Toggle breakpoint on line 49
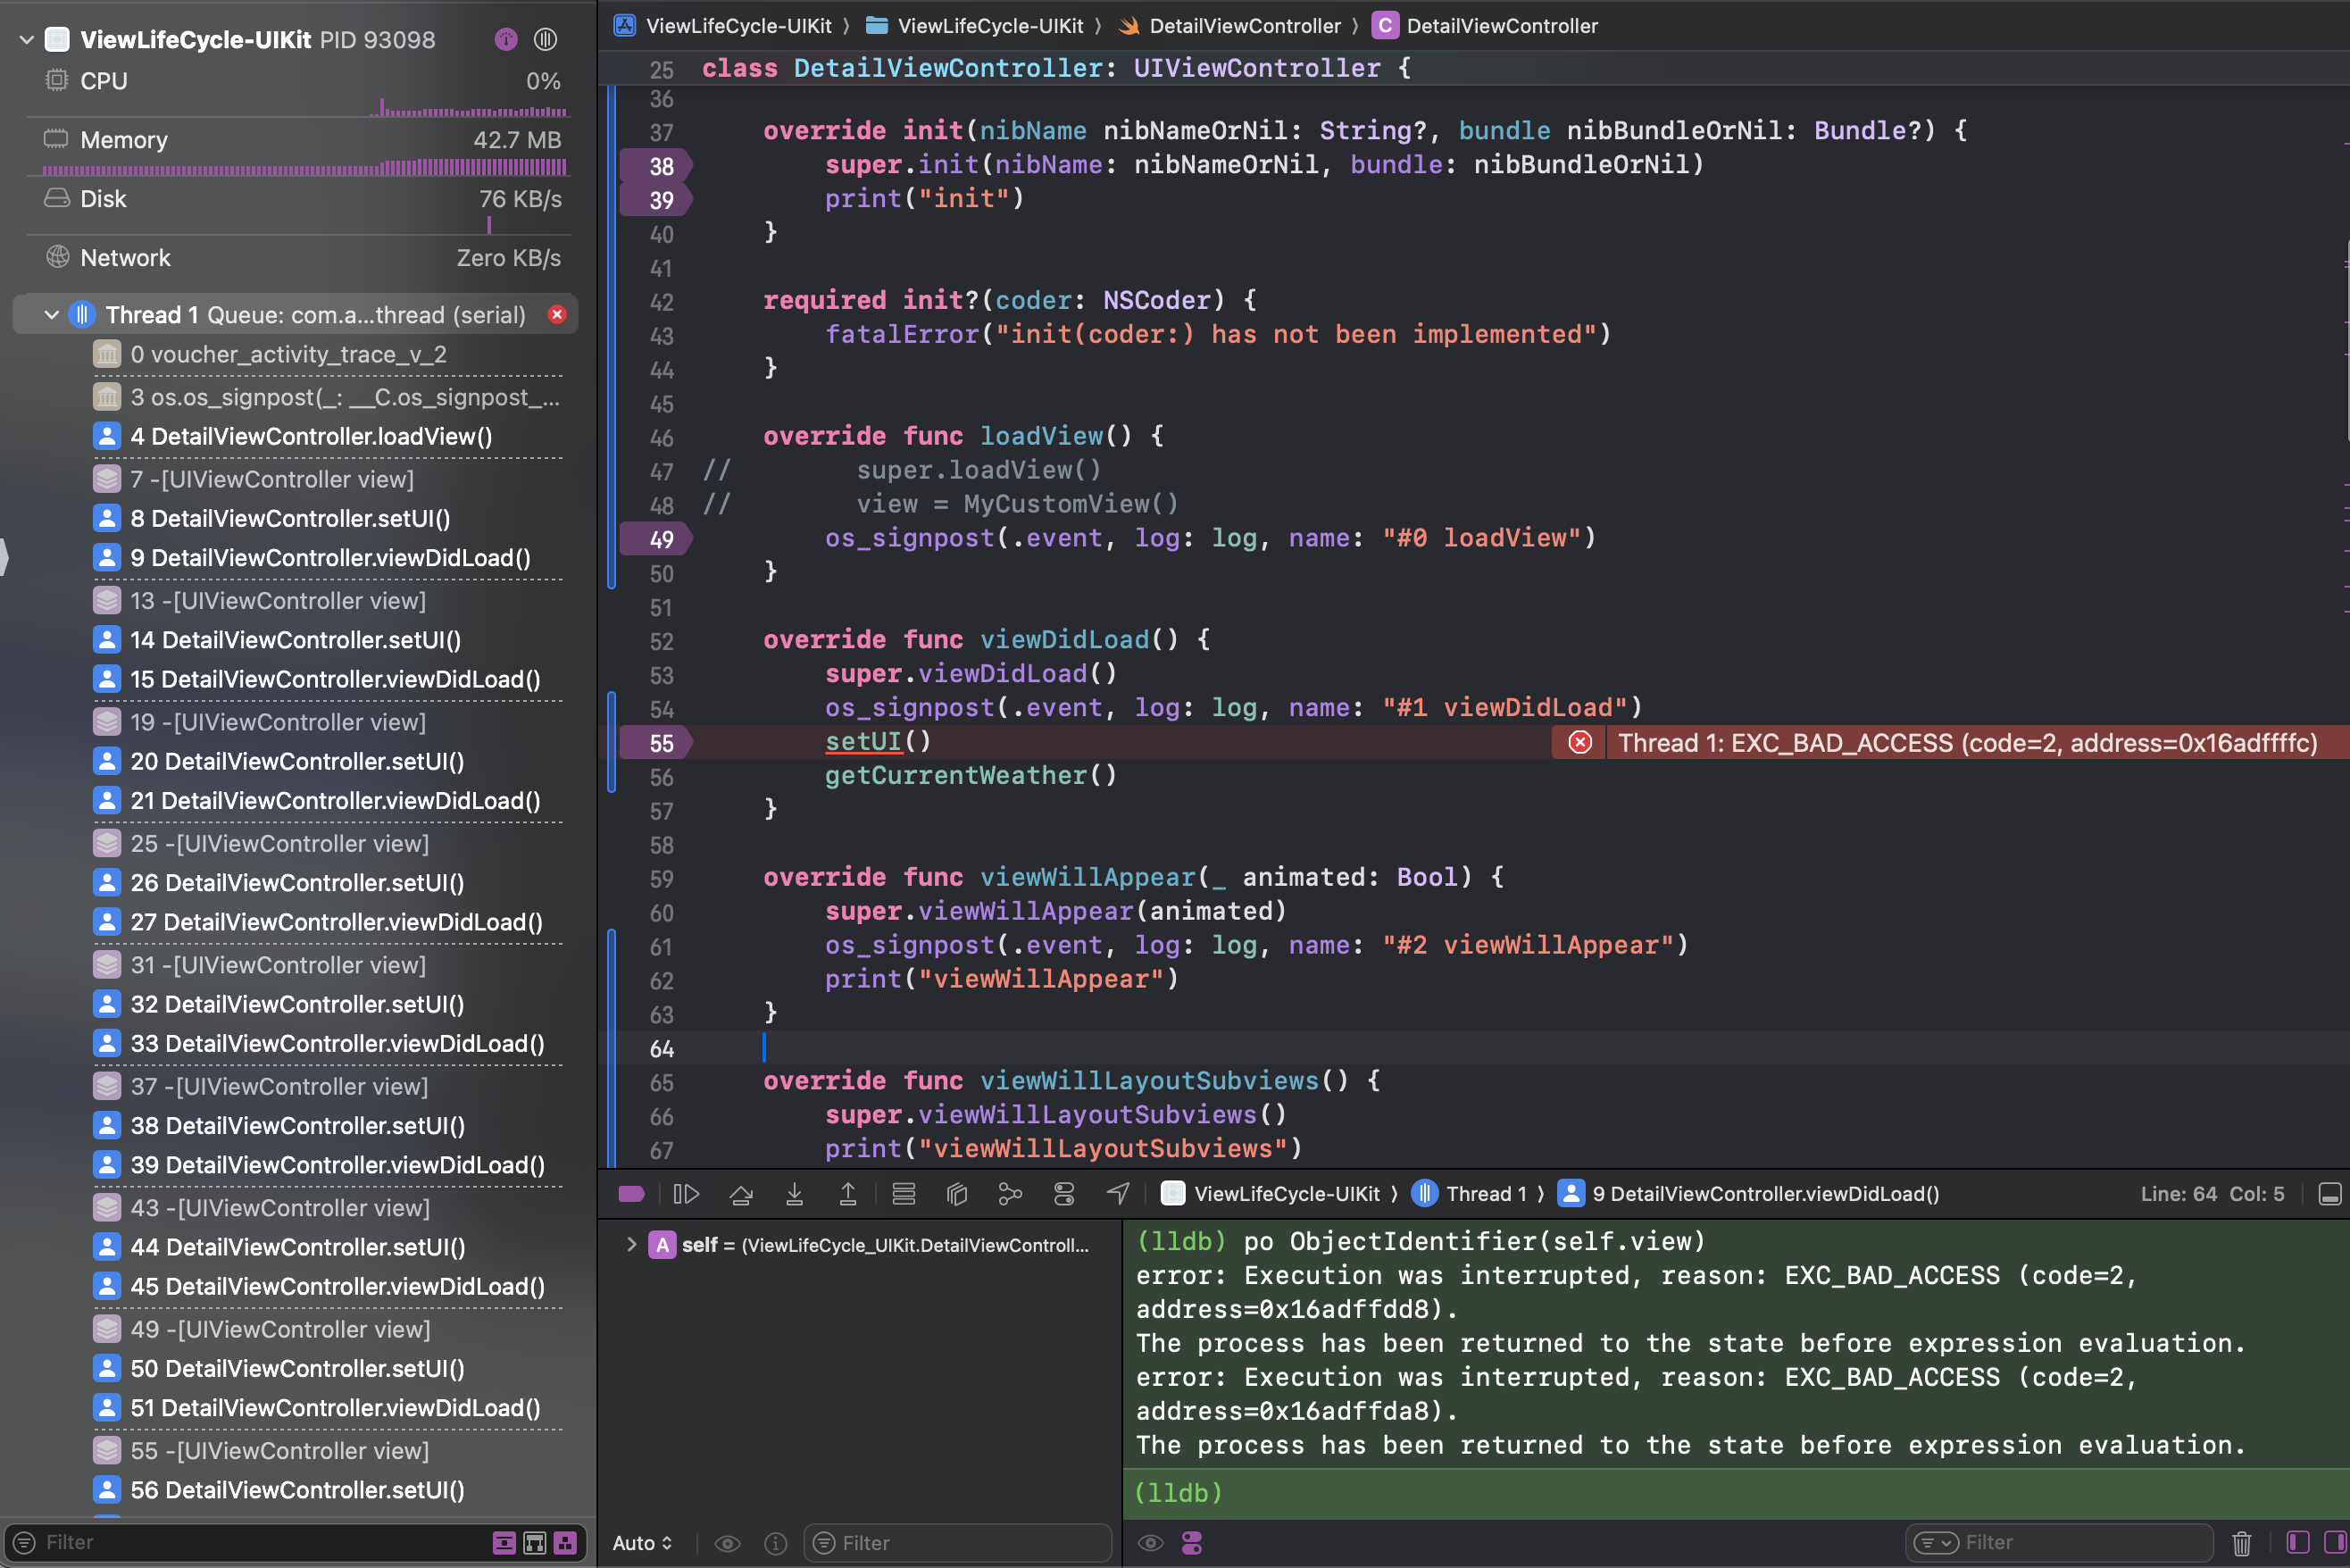Viewport: 2350px width, 1568px height. (x=657, y=539)
